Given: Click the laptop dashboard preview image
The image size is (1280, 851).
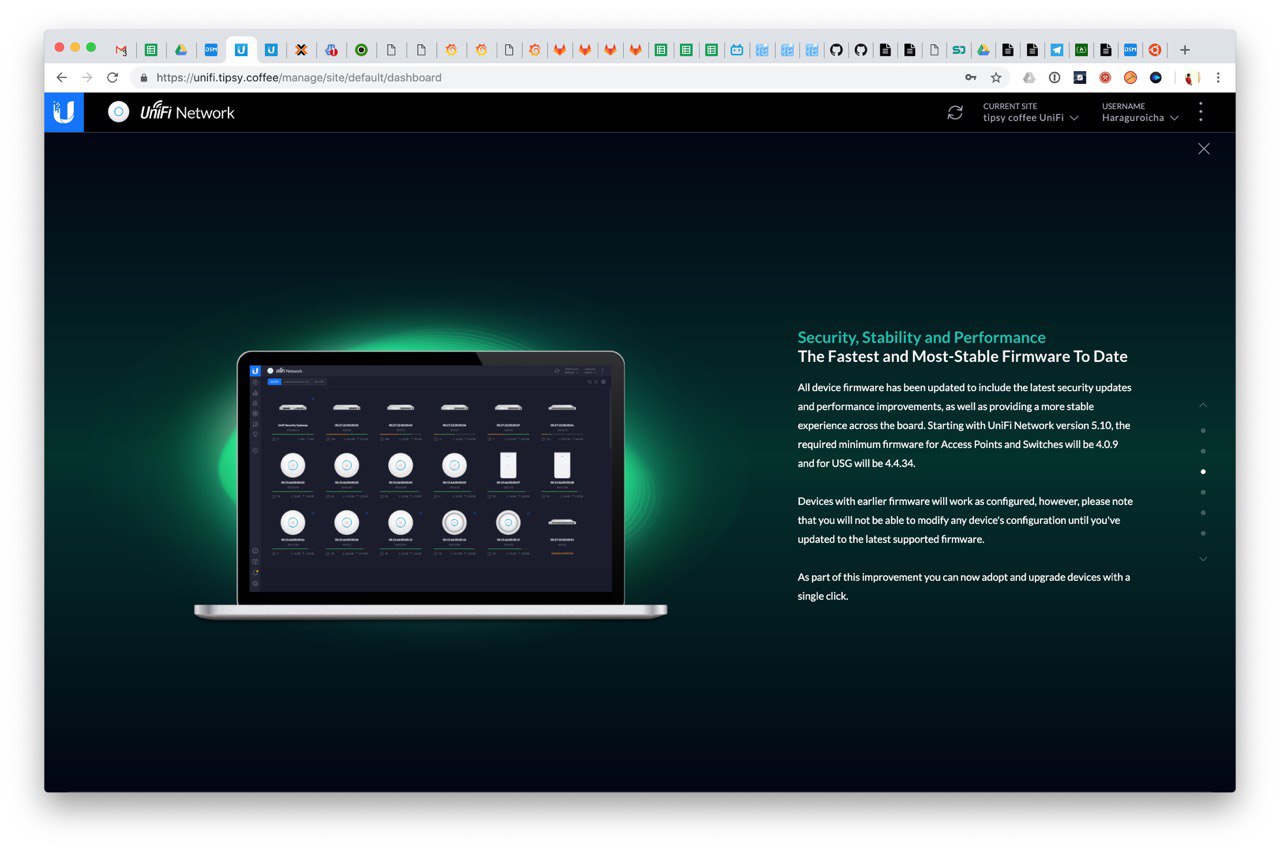Looking at the screenshot, I should (430, 484).
